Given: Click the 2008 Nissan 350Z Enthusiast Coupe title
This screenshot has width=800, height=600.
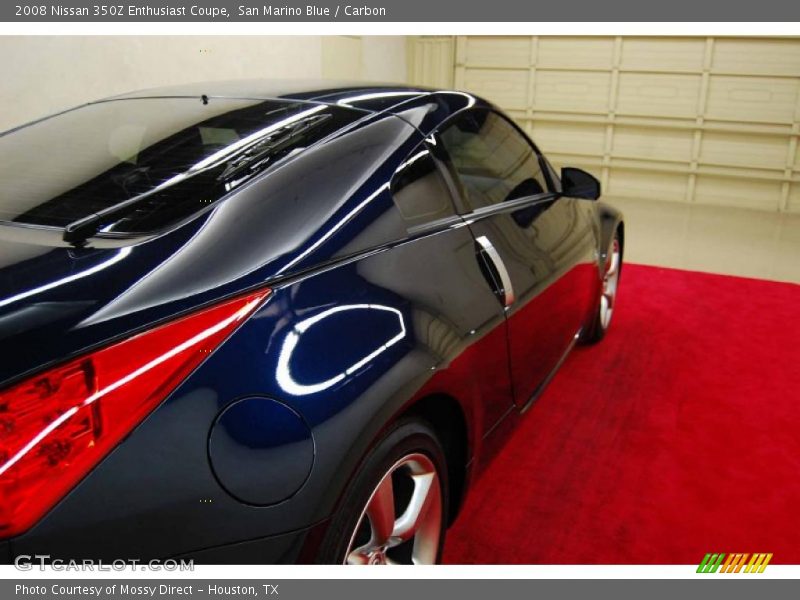Looking at the screenshot, I should [x=121, y=11].
